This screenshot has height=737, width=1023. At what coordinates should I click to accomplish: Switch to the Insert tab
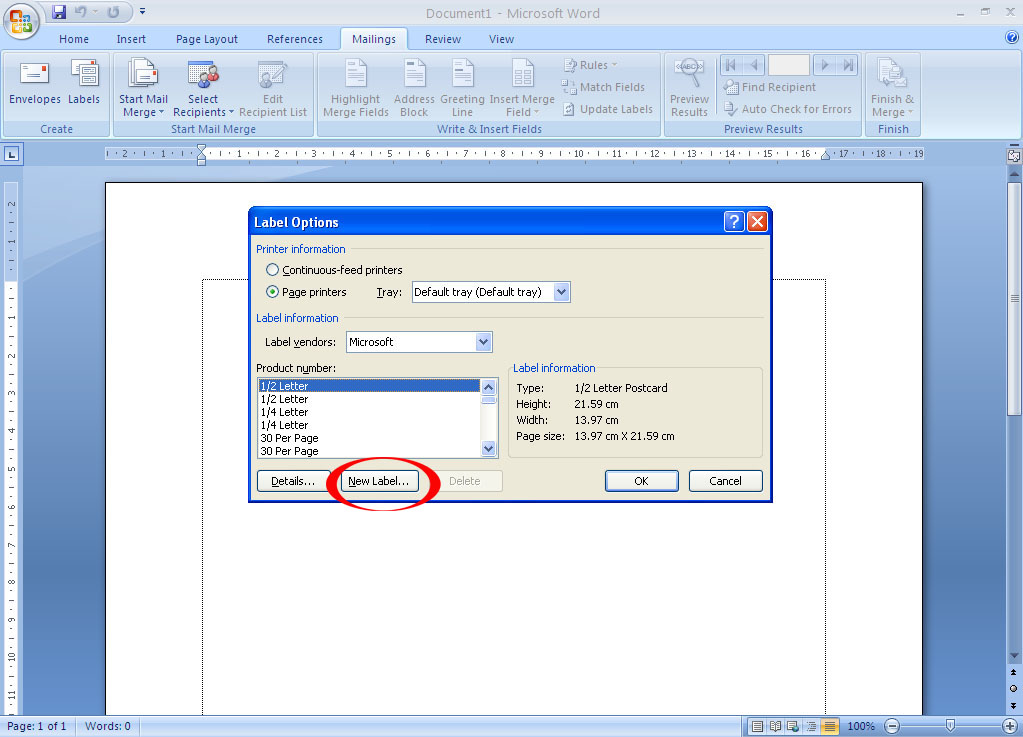tap(131, 39)
